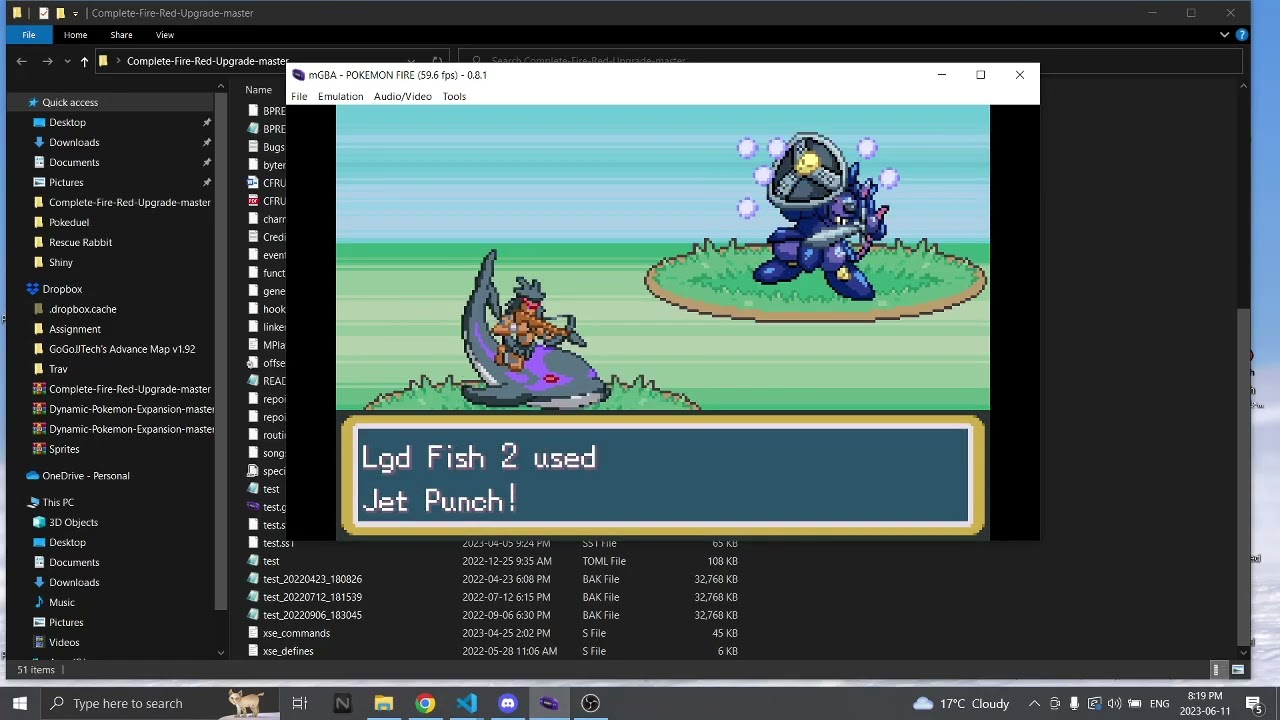Viewport: 1280px width, 720px height.
Task: Select pinned Documents under Quick access
Action: [74, 162]
